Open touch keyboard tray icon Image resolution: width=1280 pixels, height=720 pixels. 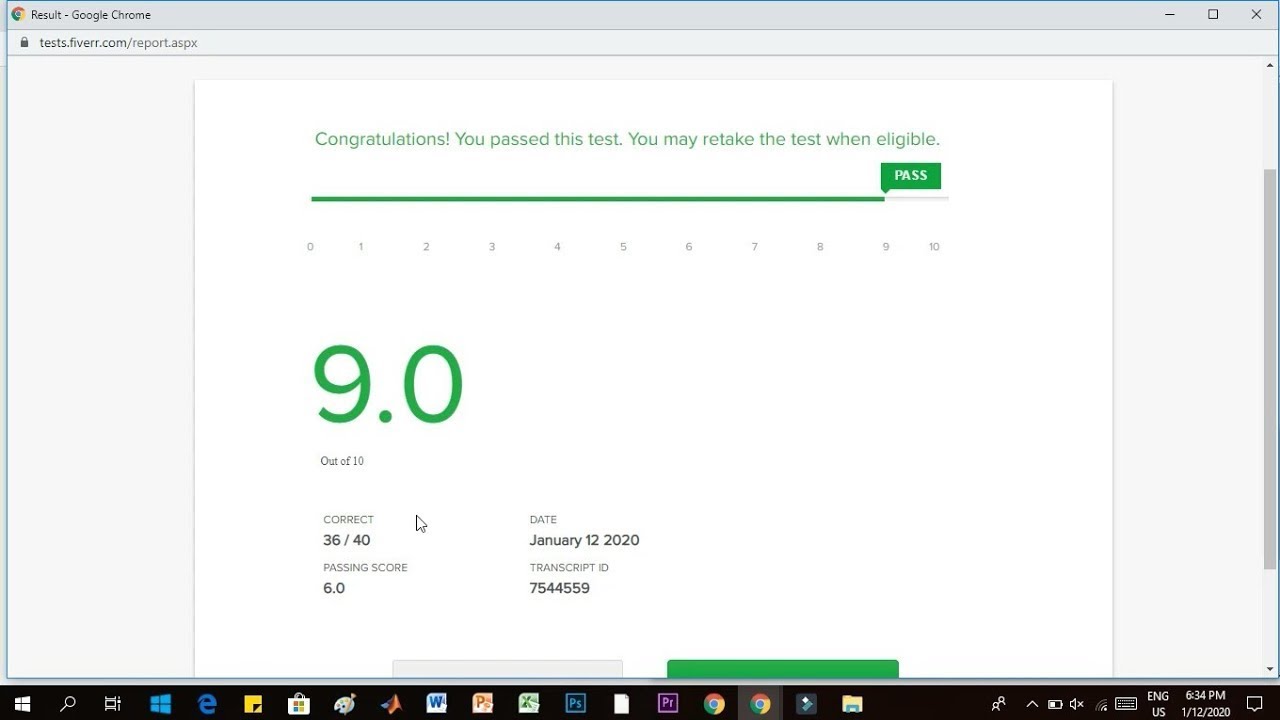click(x=1126, y=704)
